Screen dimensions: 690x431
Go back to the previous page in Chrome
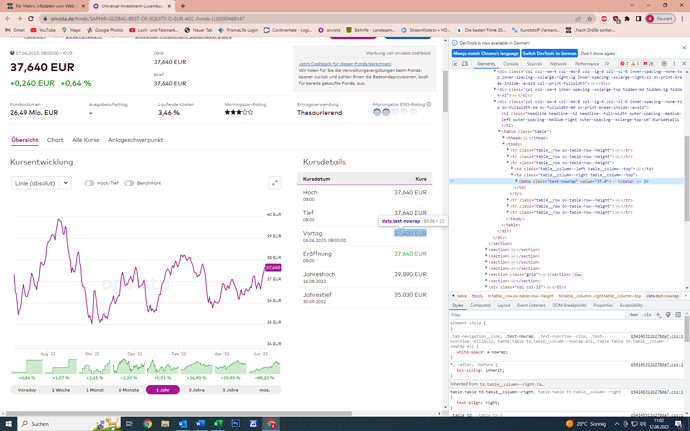coord(7,18)
